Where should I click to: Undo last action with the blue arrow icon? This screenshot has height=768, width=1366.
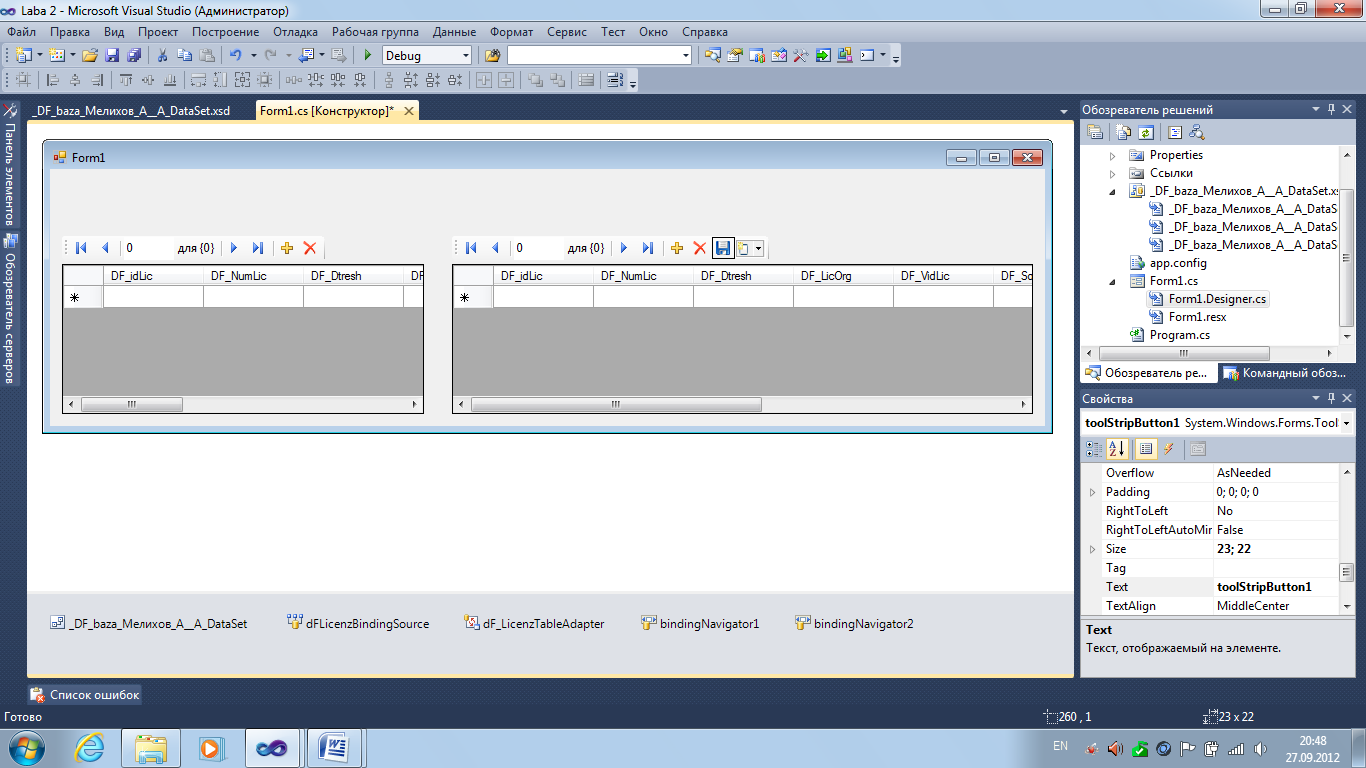[235, 56]
